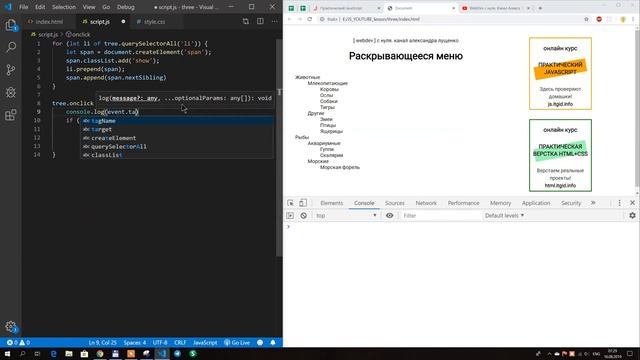
Task: Open the Debug menu
Action: point(126,7)
